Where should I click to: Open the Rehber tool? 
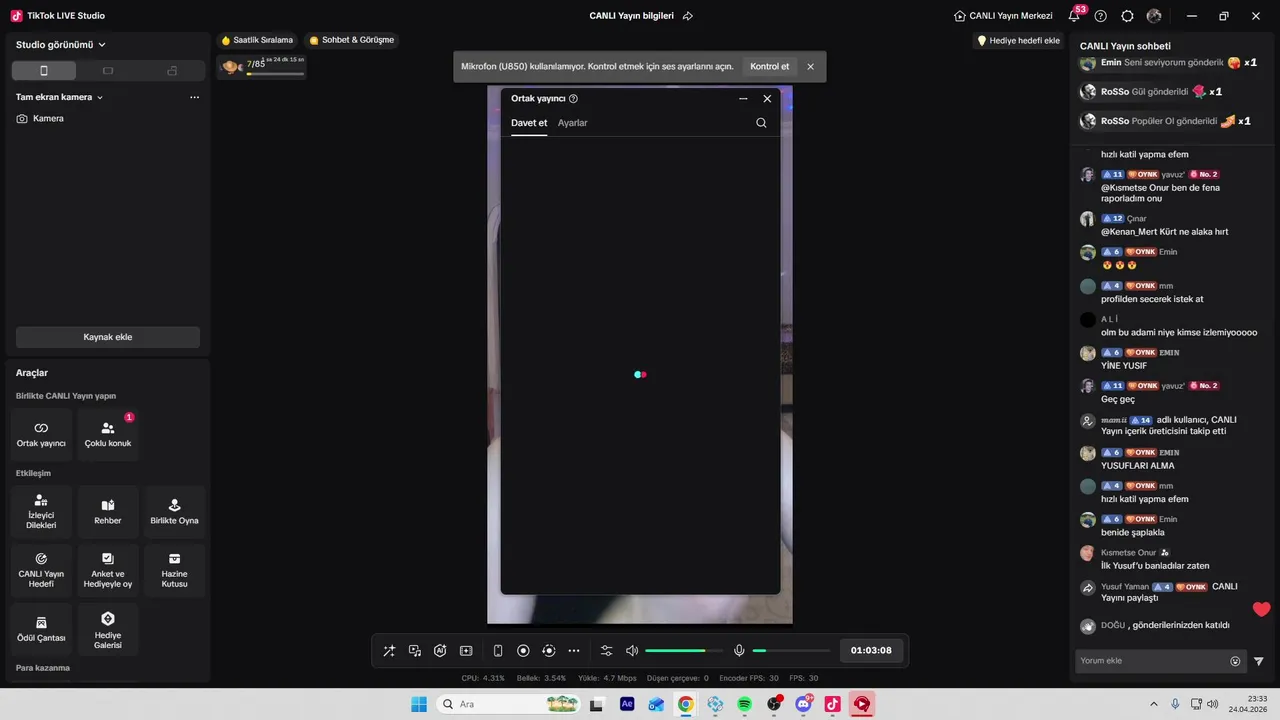[x=108, y=512]
